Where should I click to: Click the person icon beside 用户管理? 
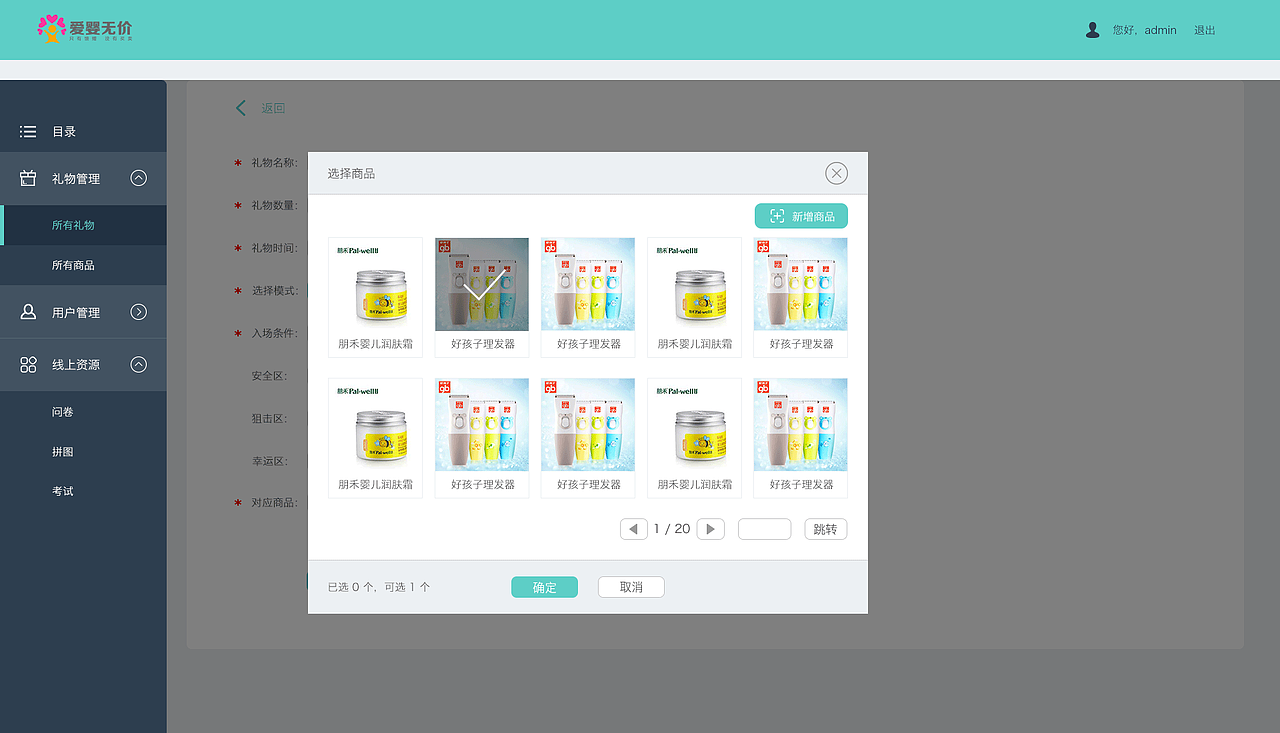coord(27,311)
